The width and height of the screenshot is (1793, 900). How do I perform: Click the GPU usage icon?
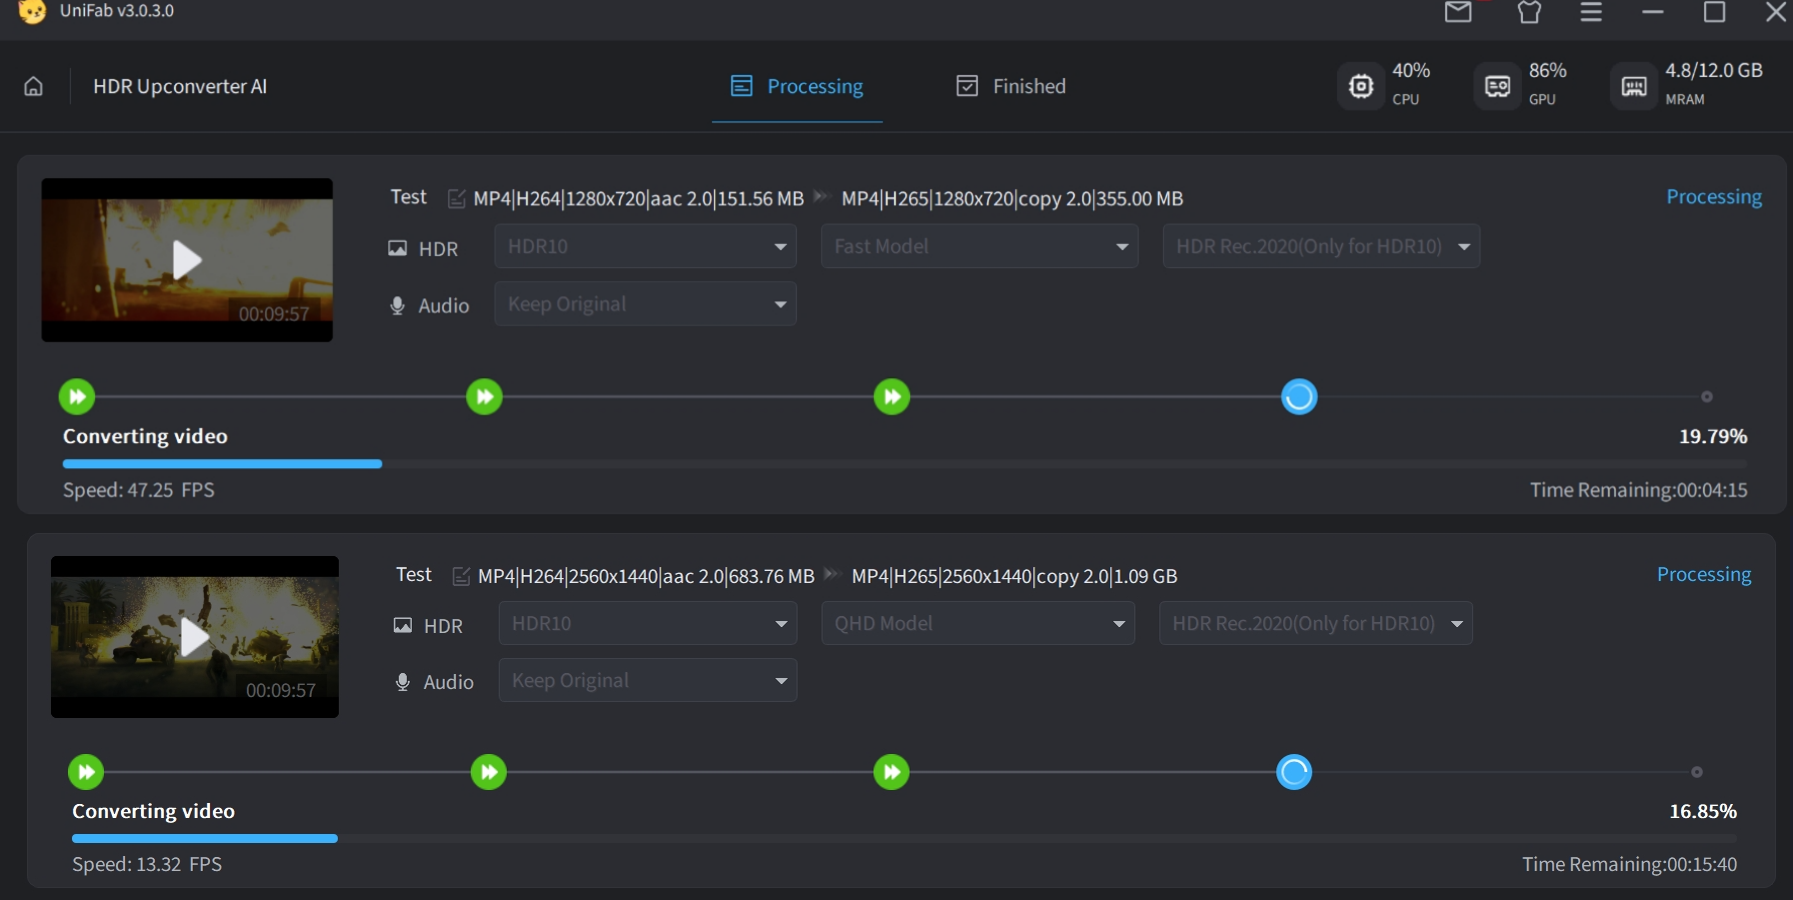click(x=1497, y=87)
